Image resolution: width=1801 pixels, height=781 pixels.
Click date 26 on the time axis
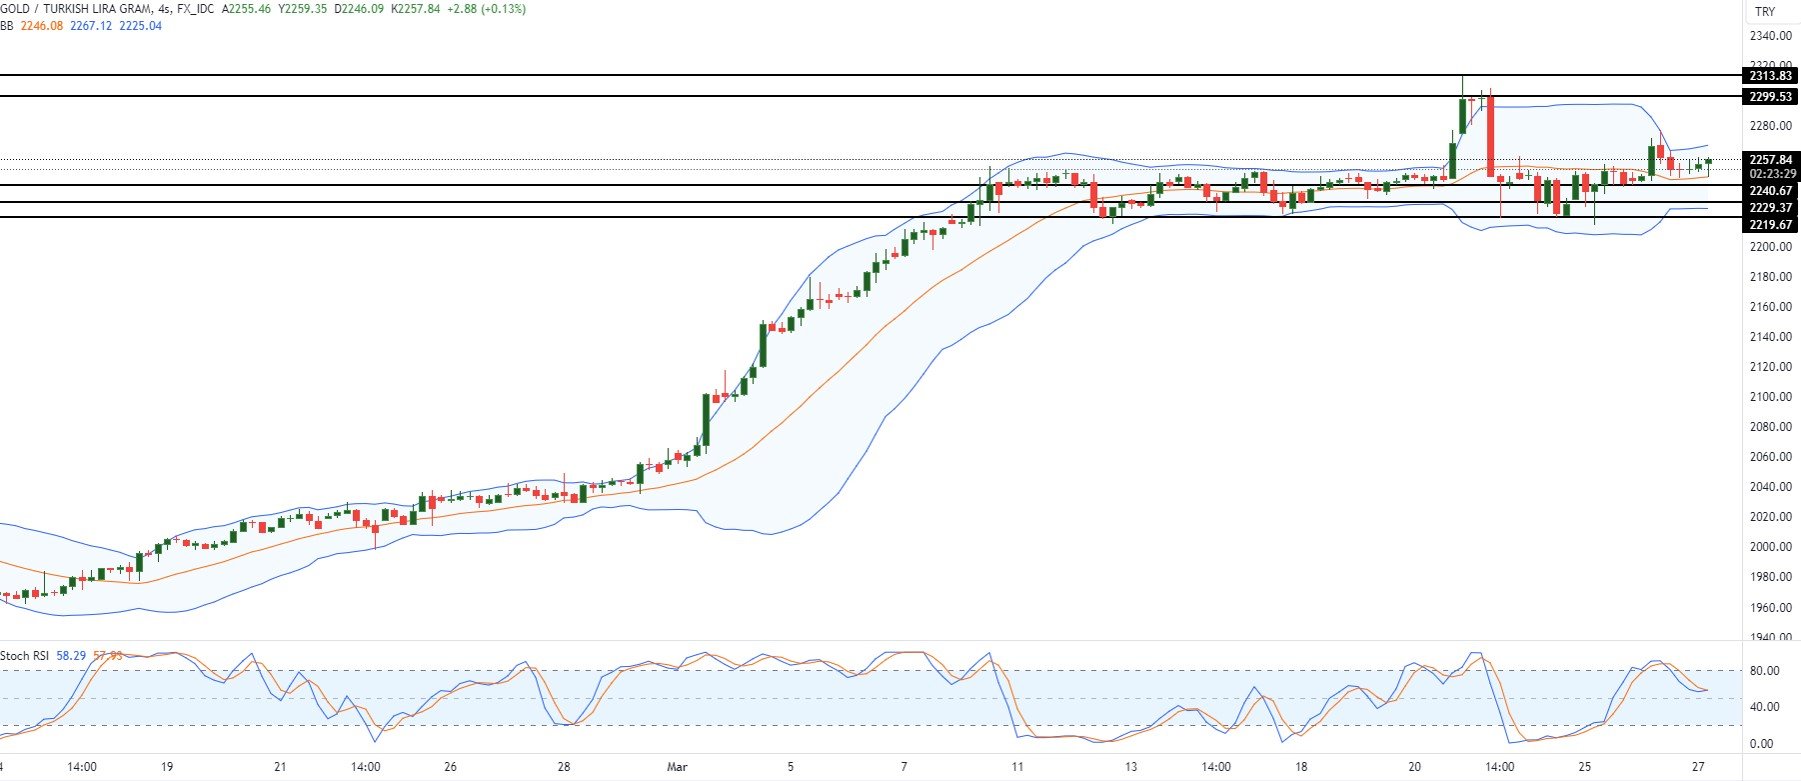[x=451, y=767]
